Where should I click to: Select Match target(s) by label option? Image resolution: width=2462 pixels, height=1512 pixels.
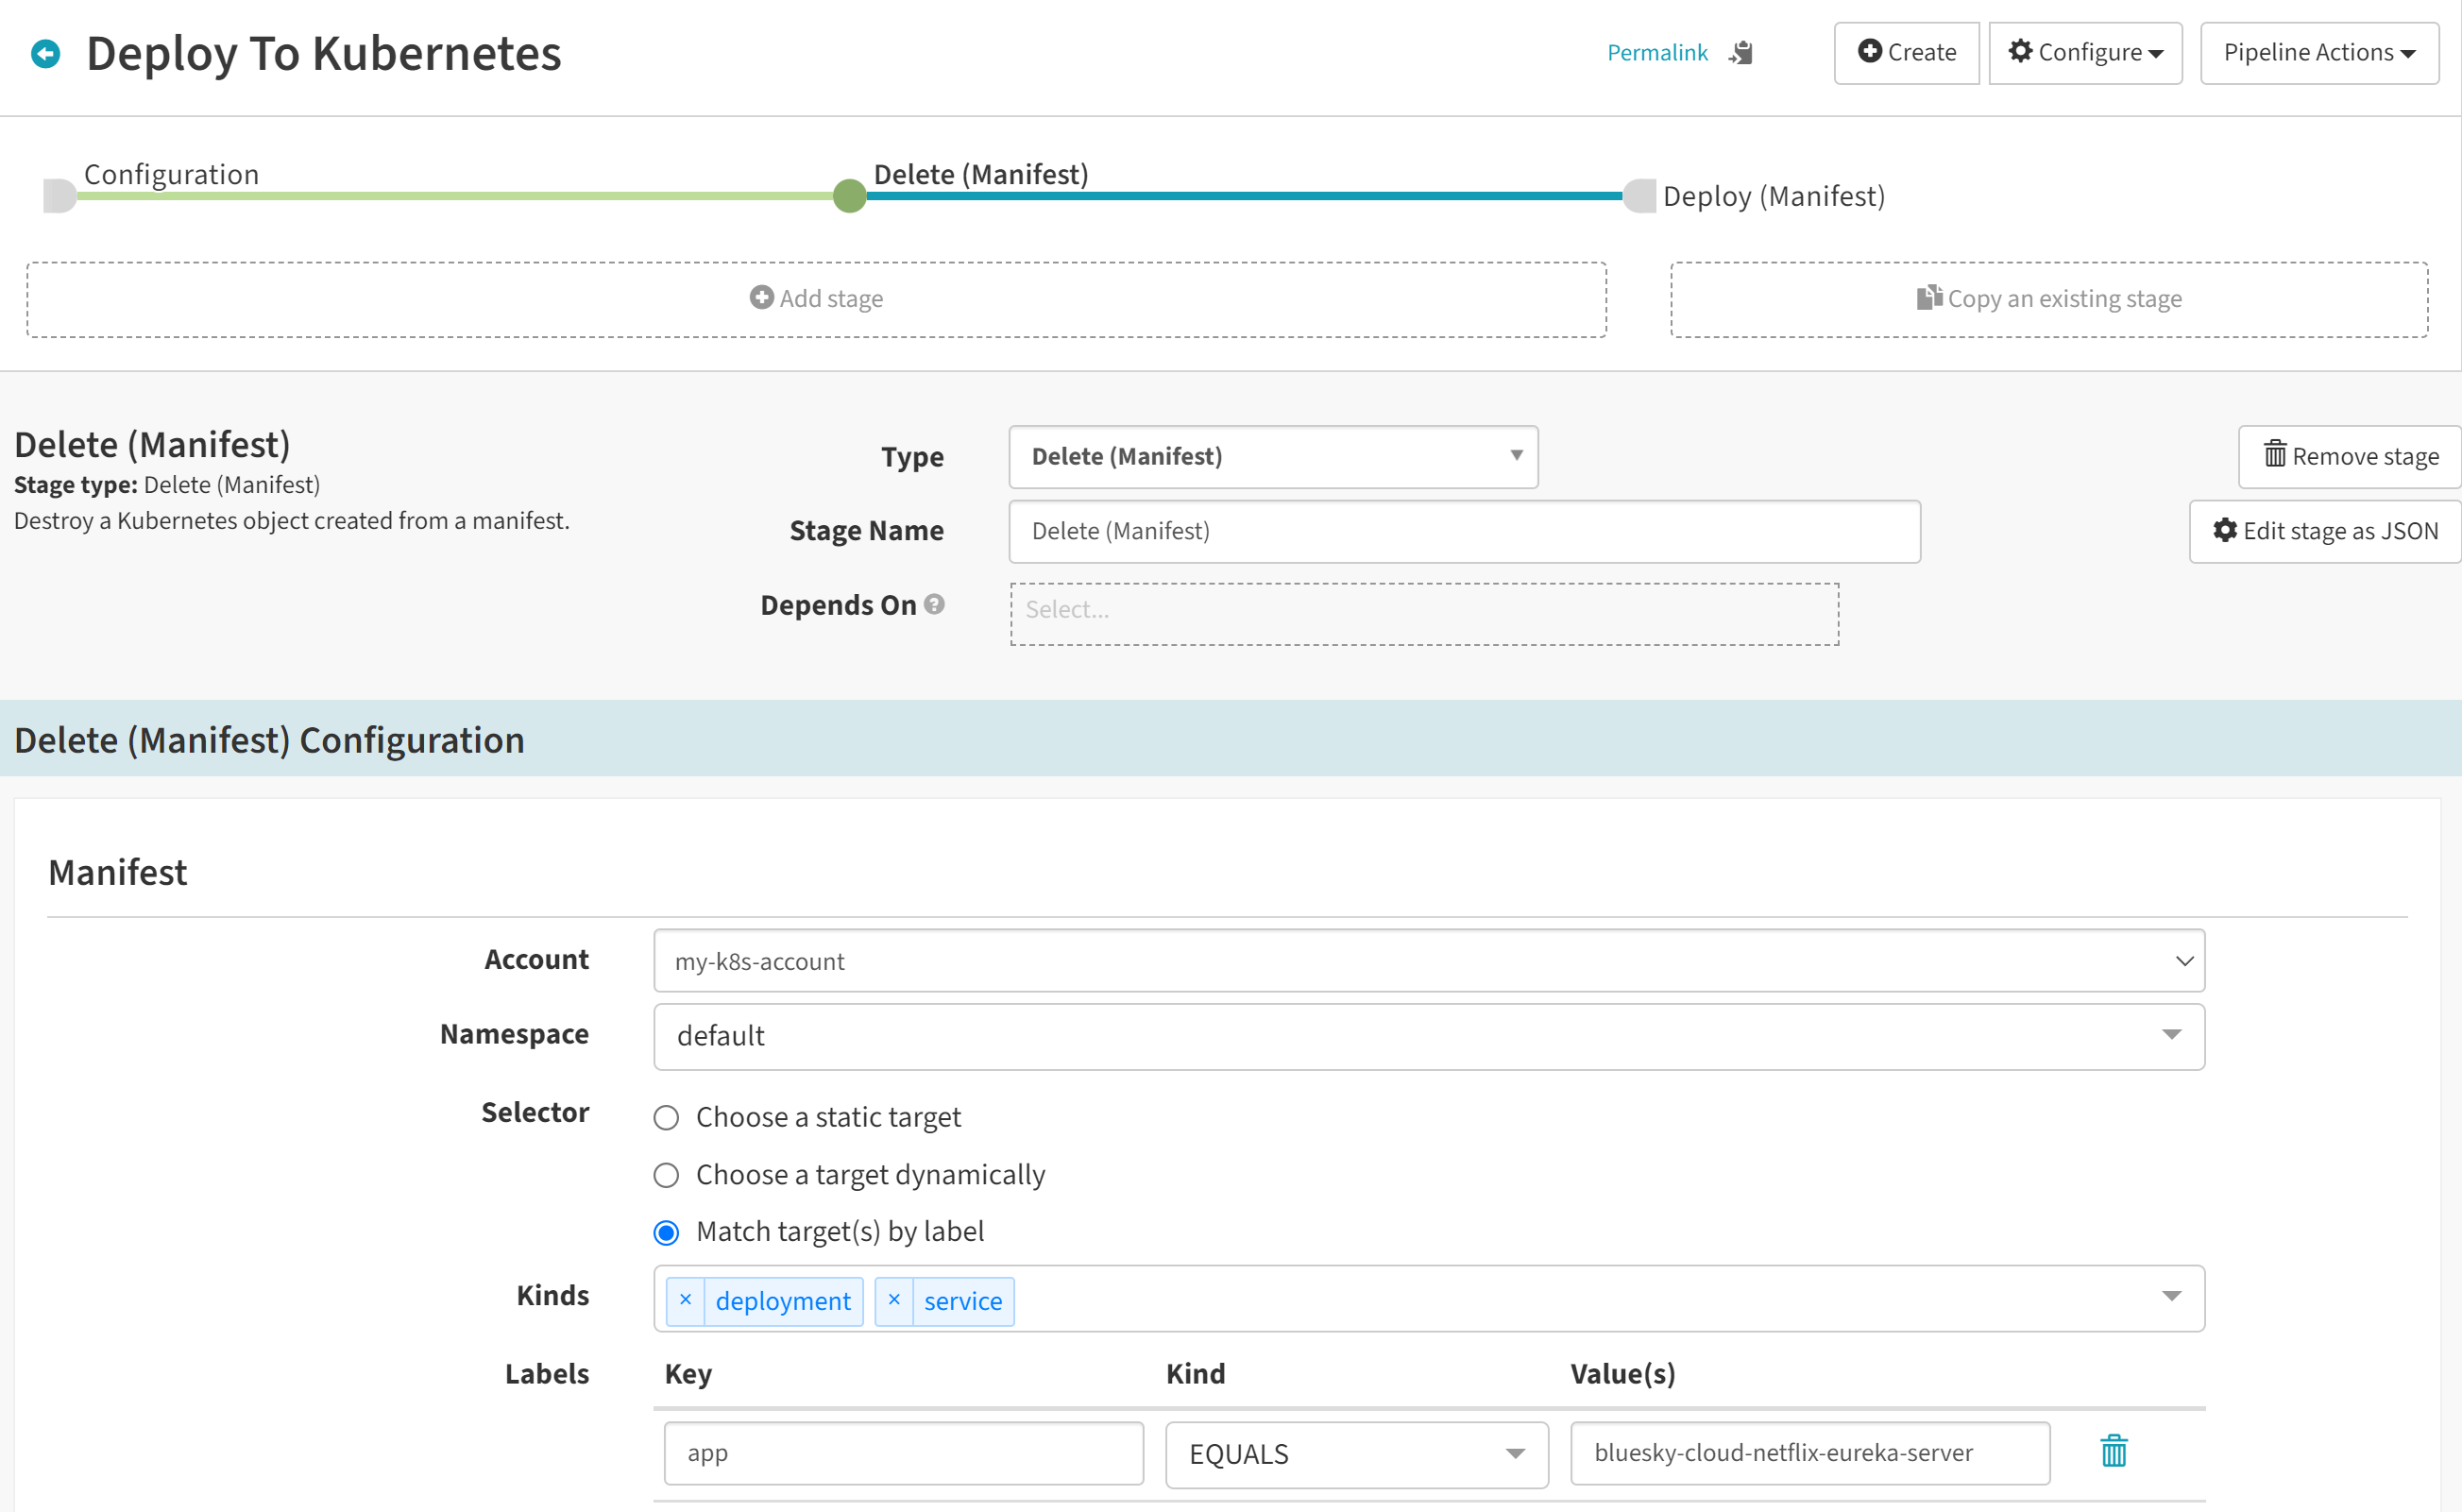(666, 1232)
